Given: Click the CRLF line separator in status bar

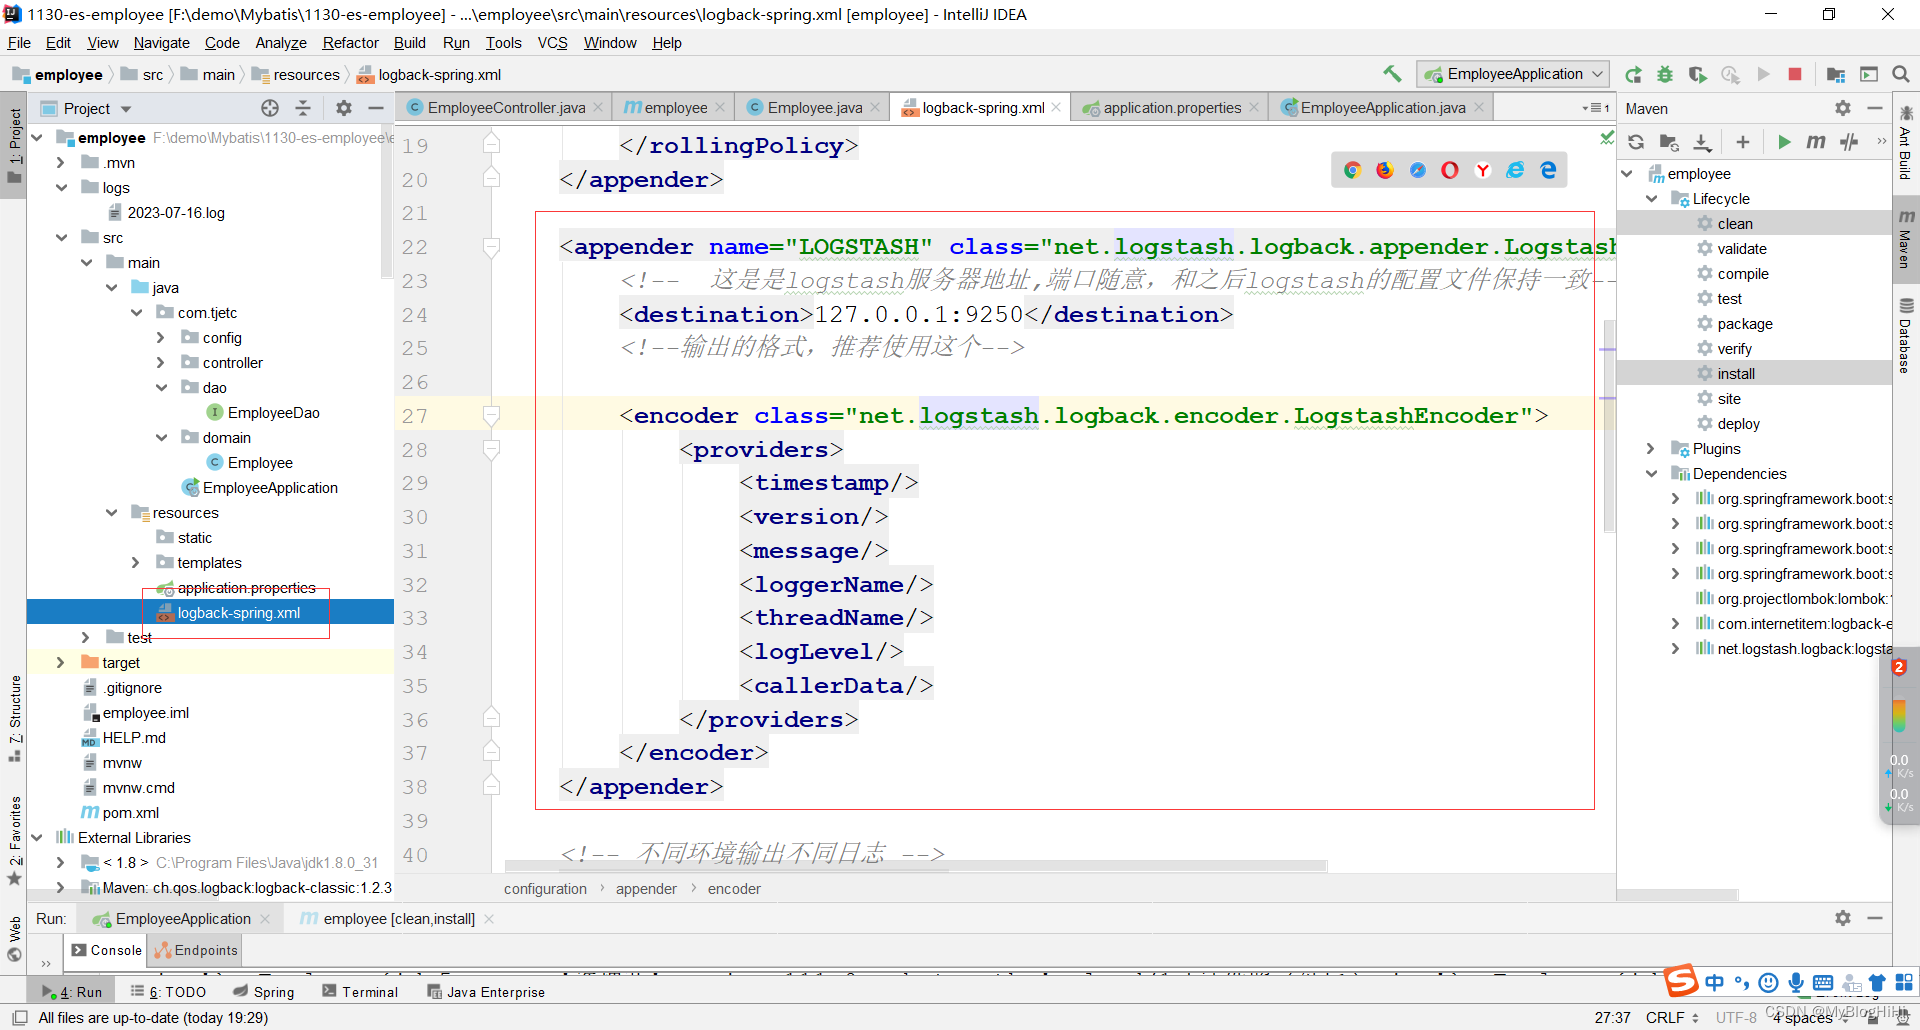Looking at the screenshot, I should [1672, 1018].
